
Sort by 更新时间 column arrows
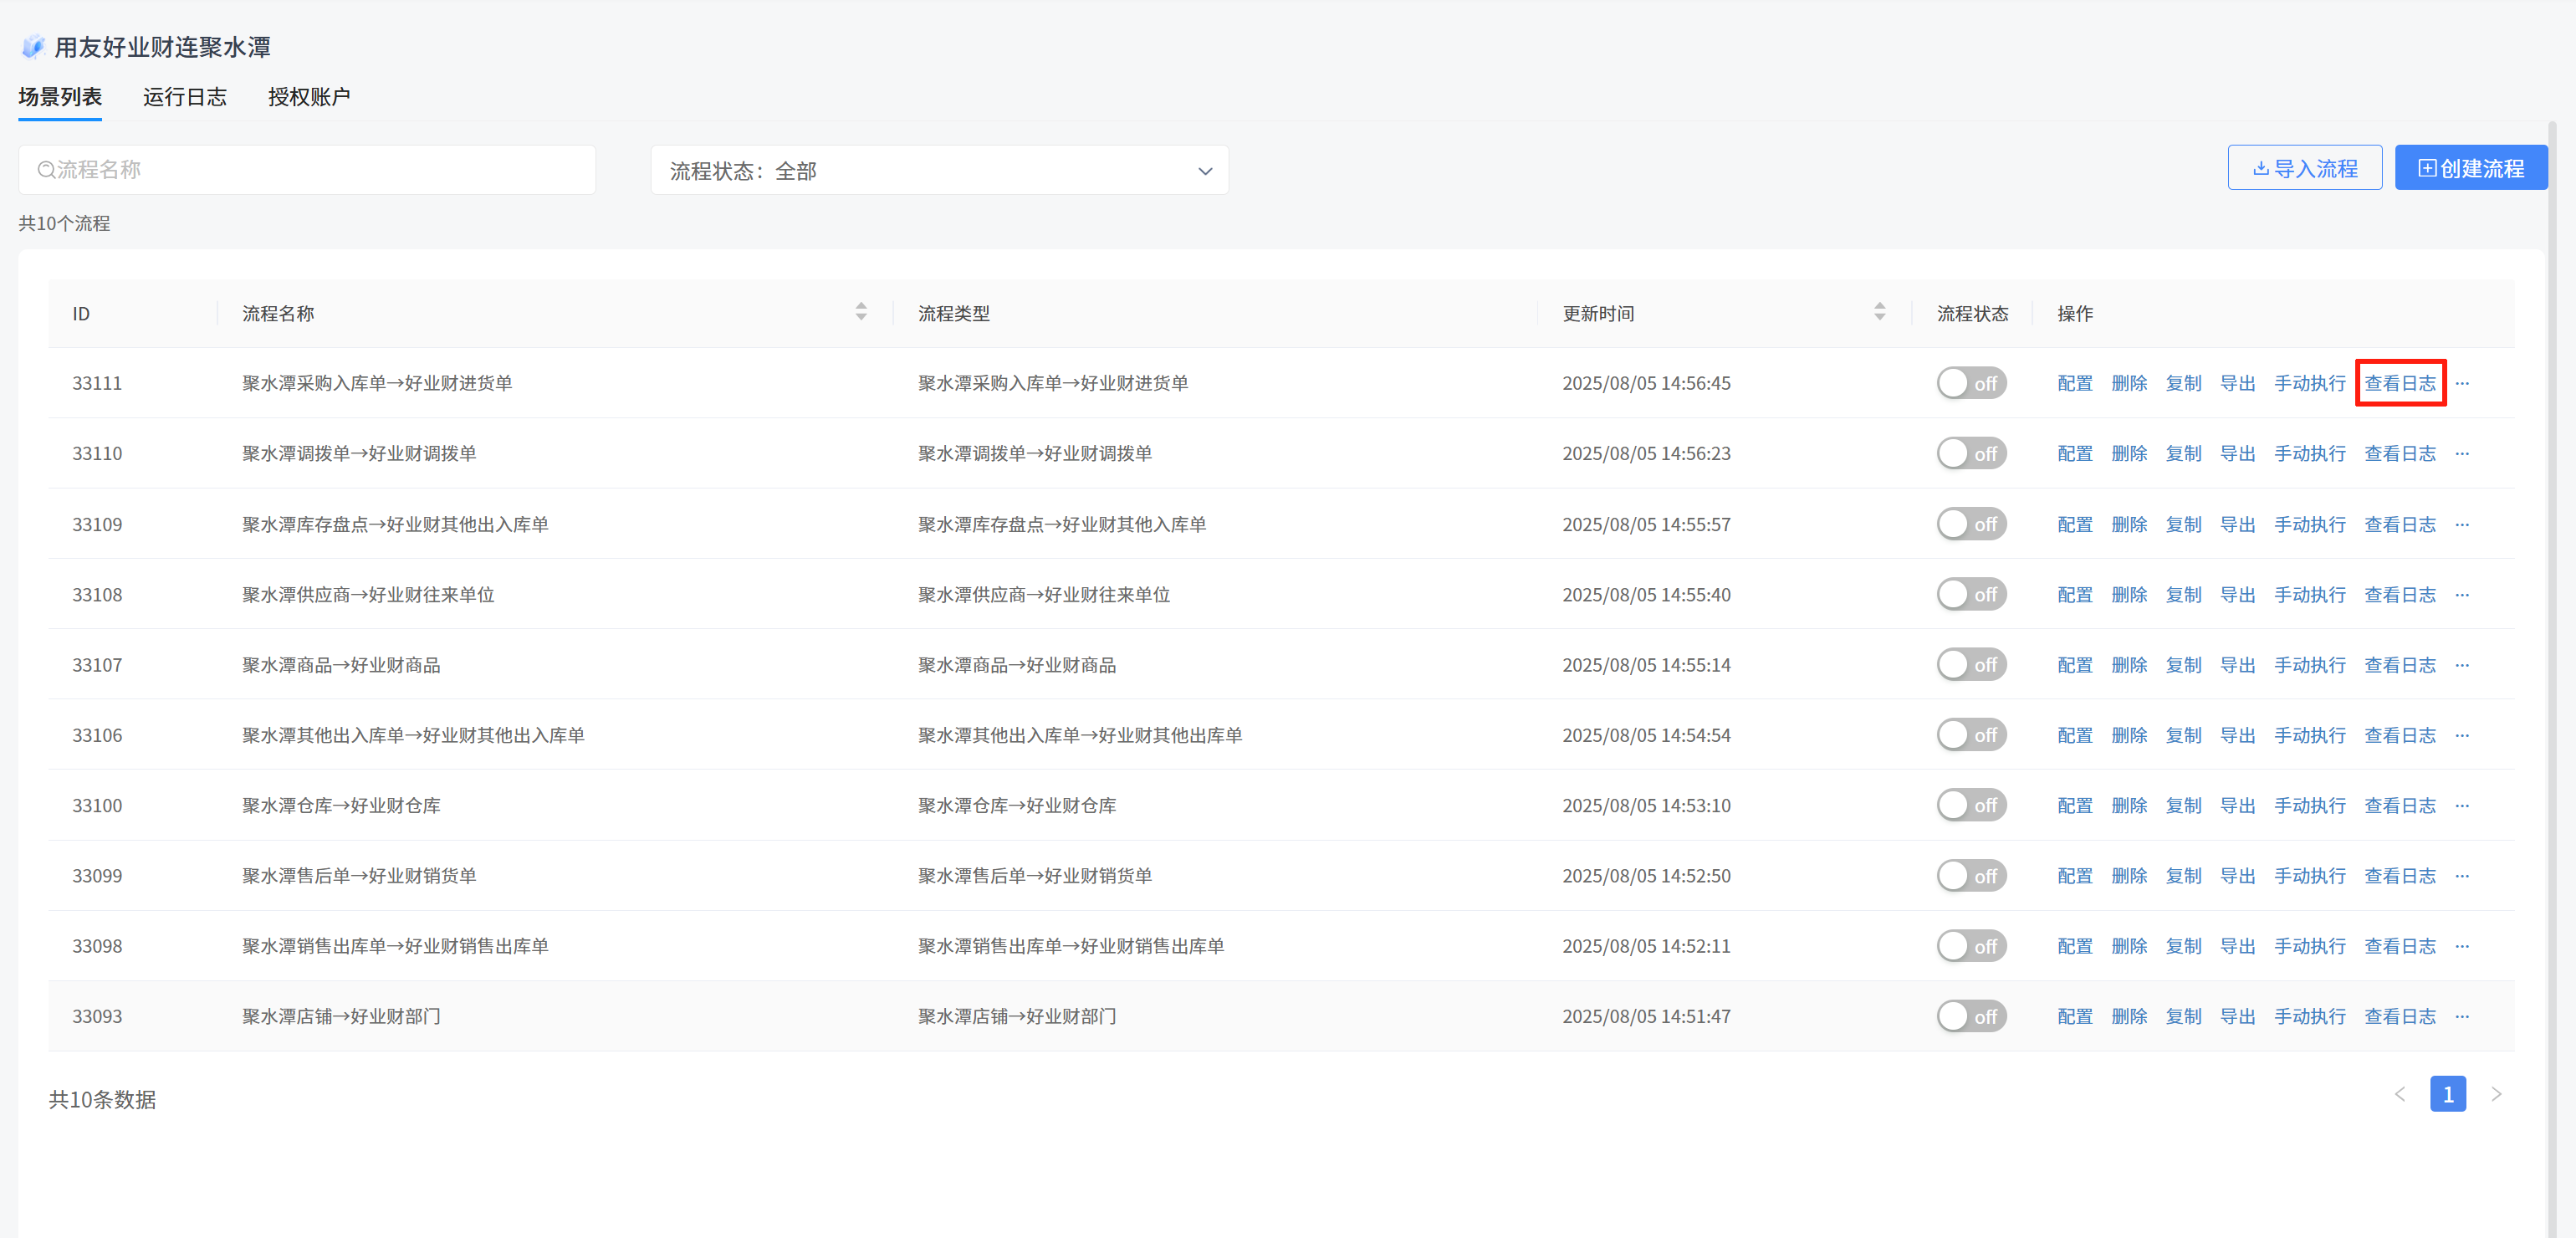coord(1879,312)
